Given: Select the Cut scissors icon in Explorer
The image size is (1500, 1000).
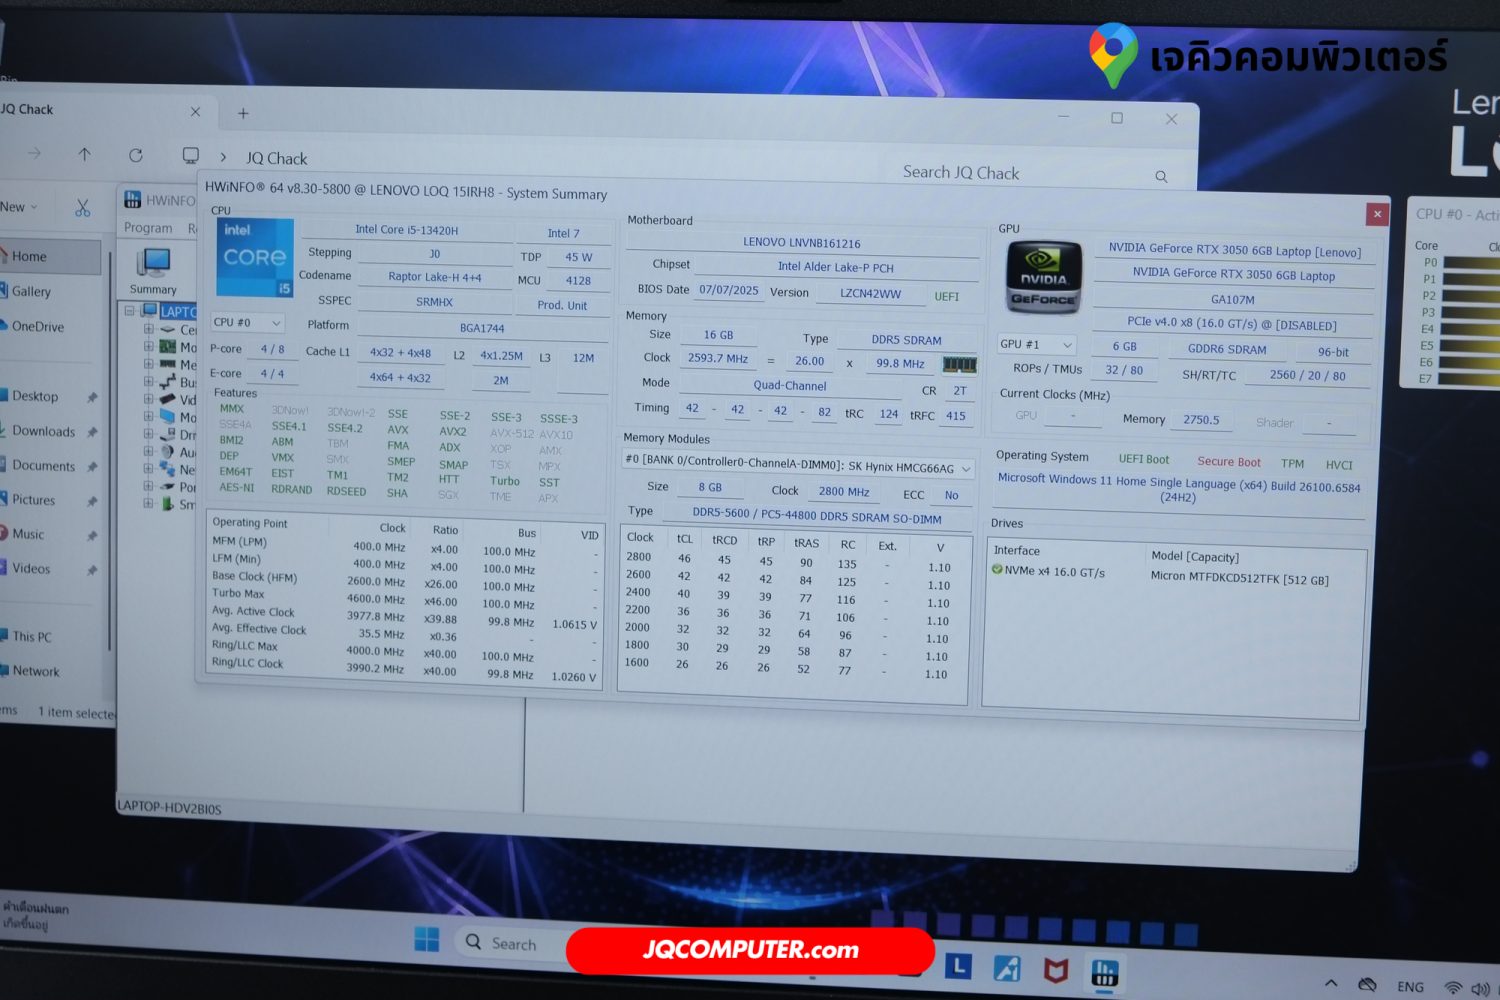Looking at the screenshot, I should pyautogui.click(x=82, y=208).
